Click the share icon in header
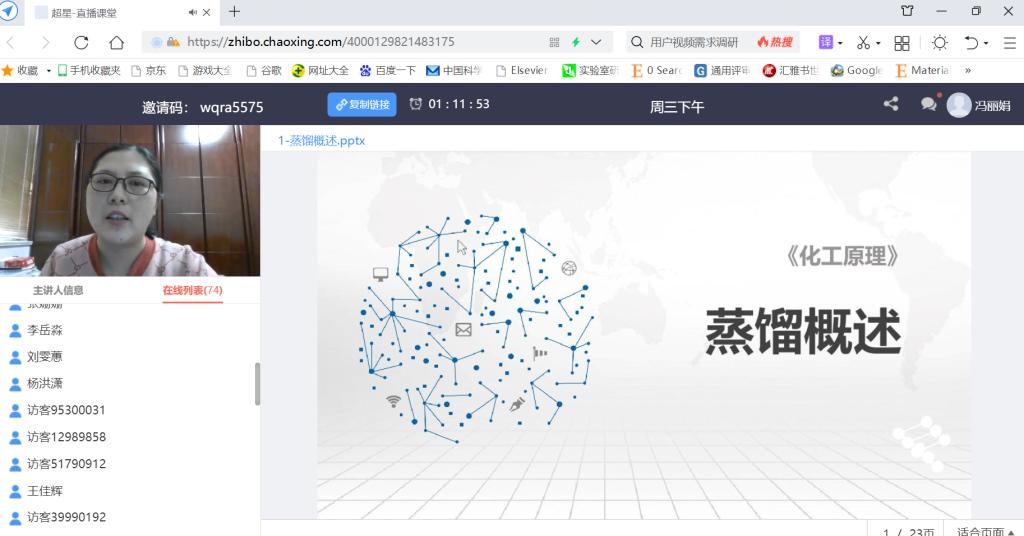The height and width of the screenshot is (536, 1024). (891, 104)
